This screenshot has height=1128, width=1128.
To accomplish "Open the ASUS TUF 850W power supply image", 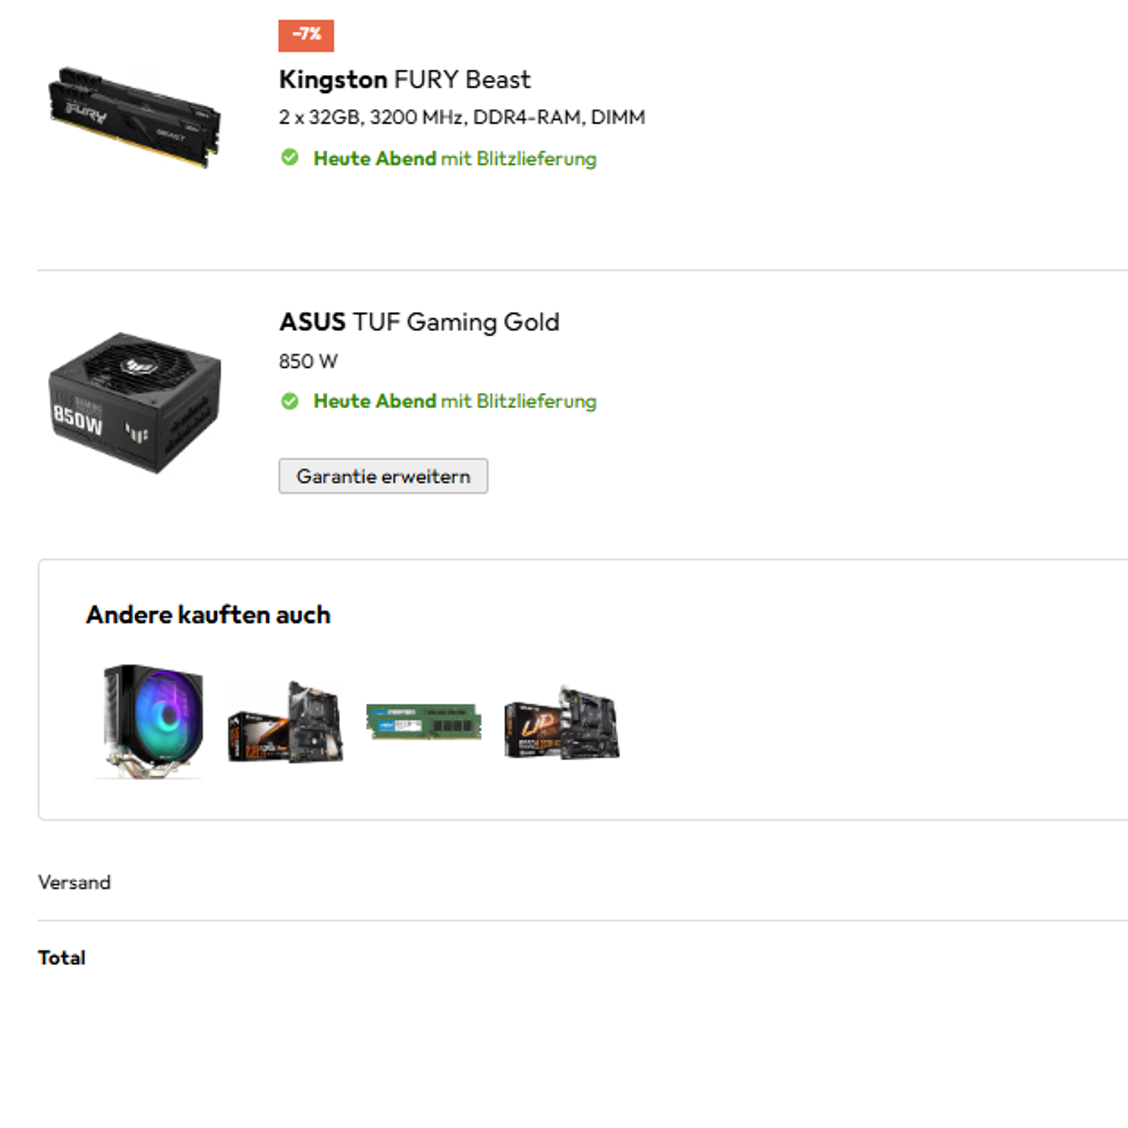I will [x=135, y=402].
